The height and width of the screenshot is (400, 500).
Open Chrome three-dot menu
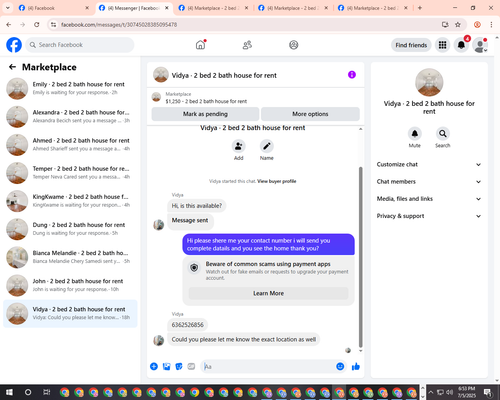coord(491,25)
